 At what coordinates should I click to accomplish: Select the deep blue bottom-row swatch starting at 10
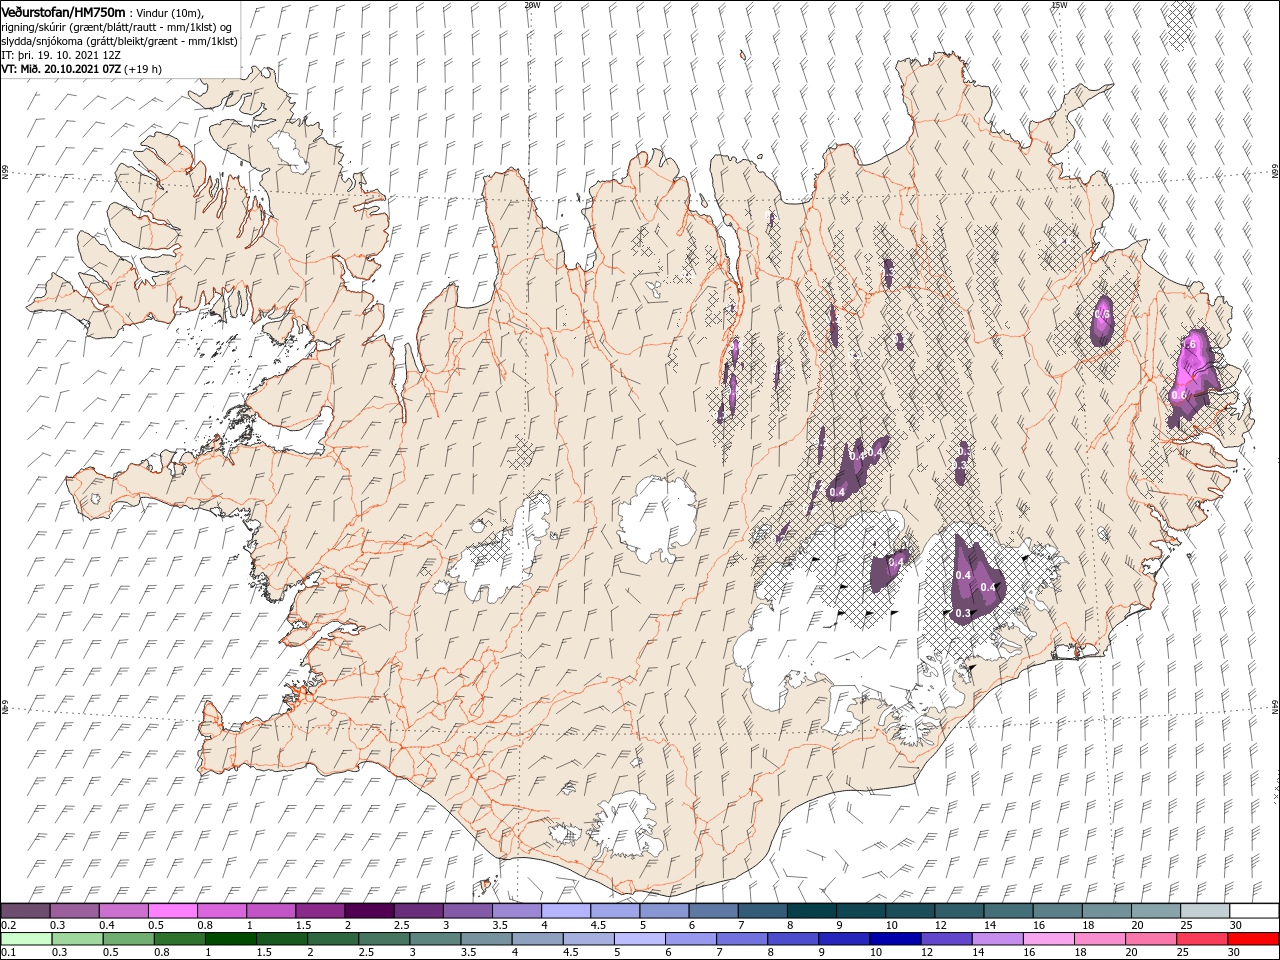(x=895, y=939)
